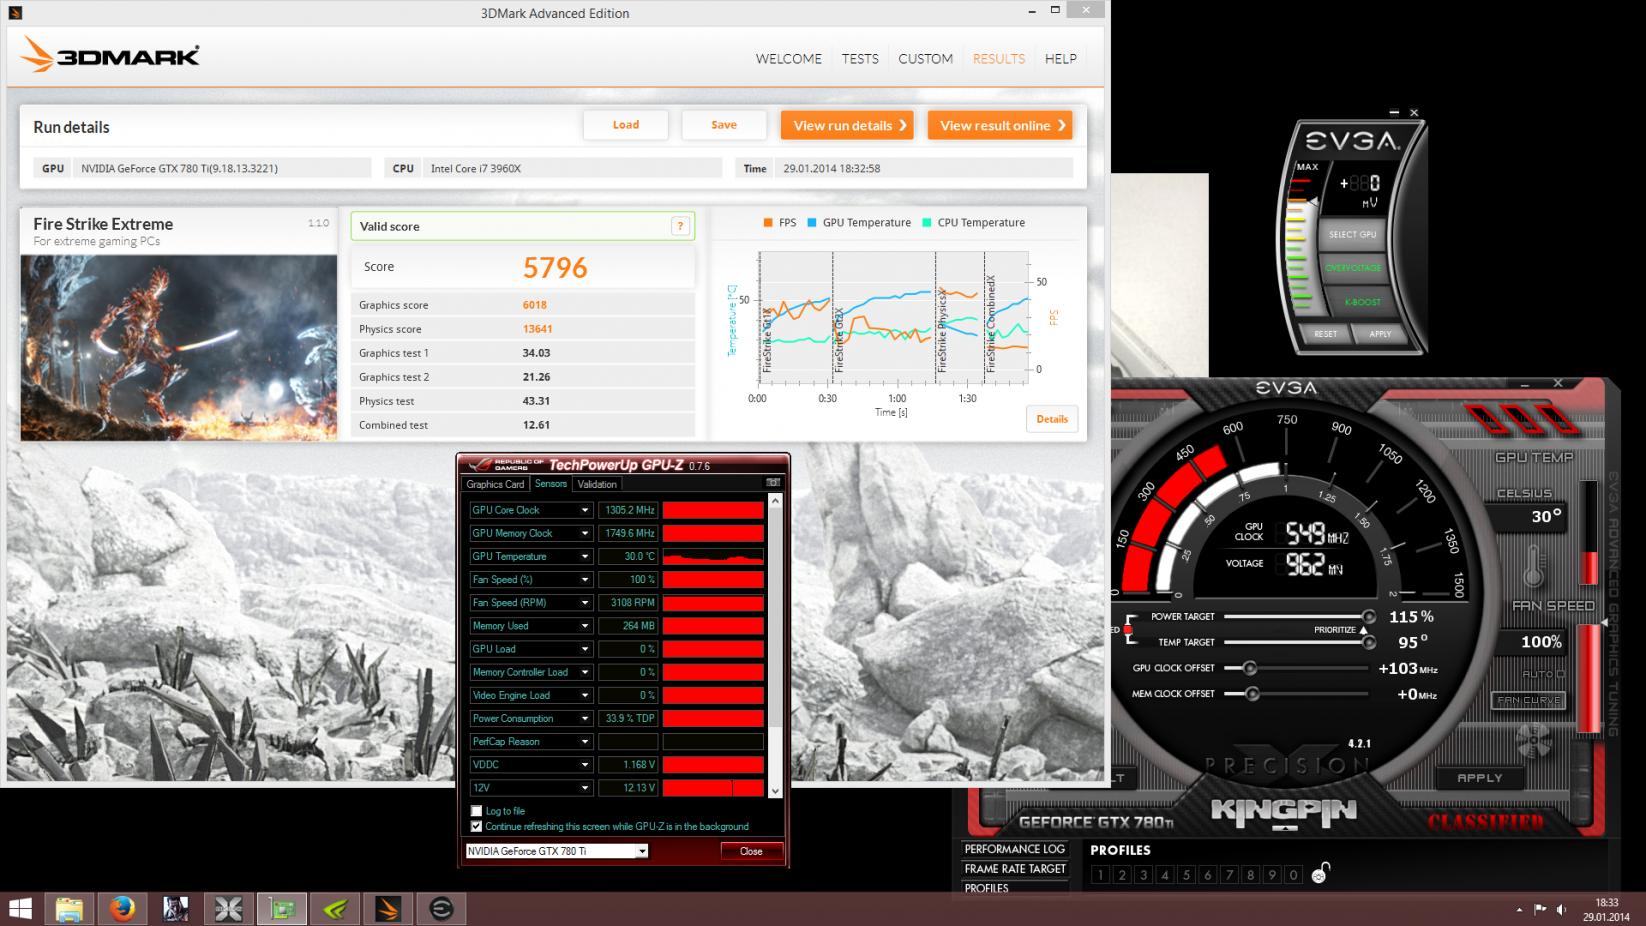Toggle the Auto fan speed checkbox

[x=1560, y=674]
